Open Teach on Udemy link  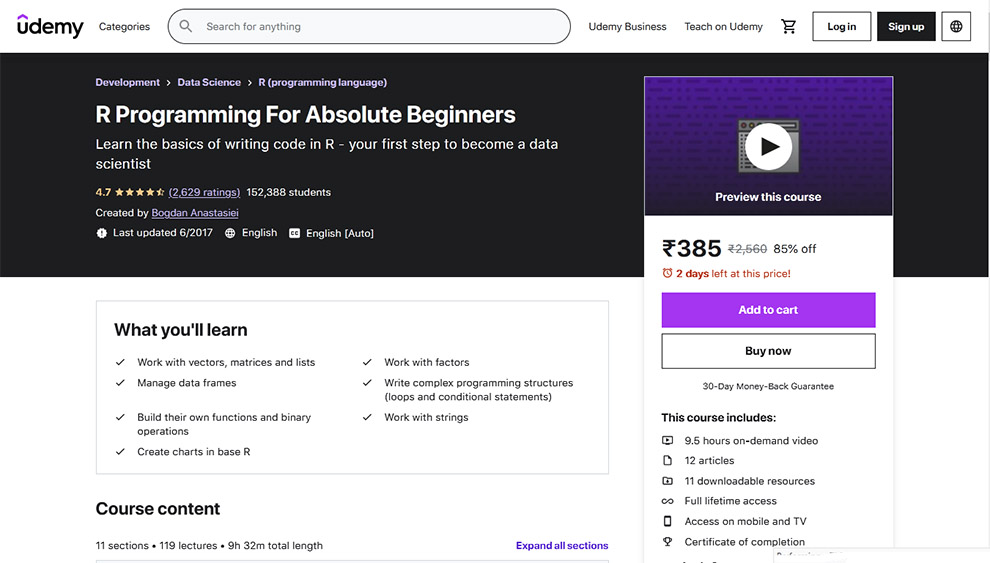coord(724,27)
